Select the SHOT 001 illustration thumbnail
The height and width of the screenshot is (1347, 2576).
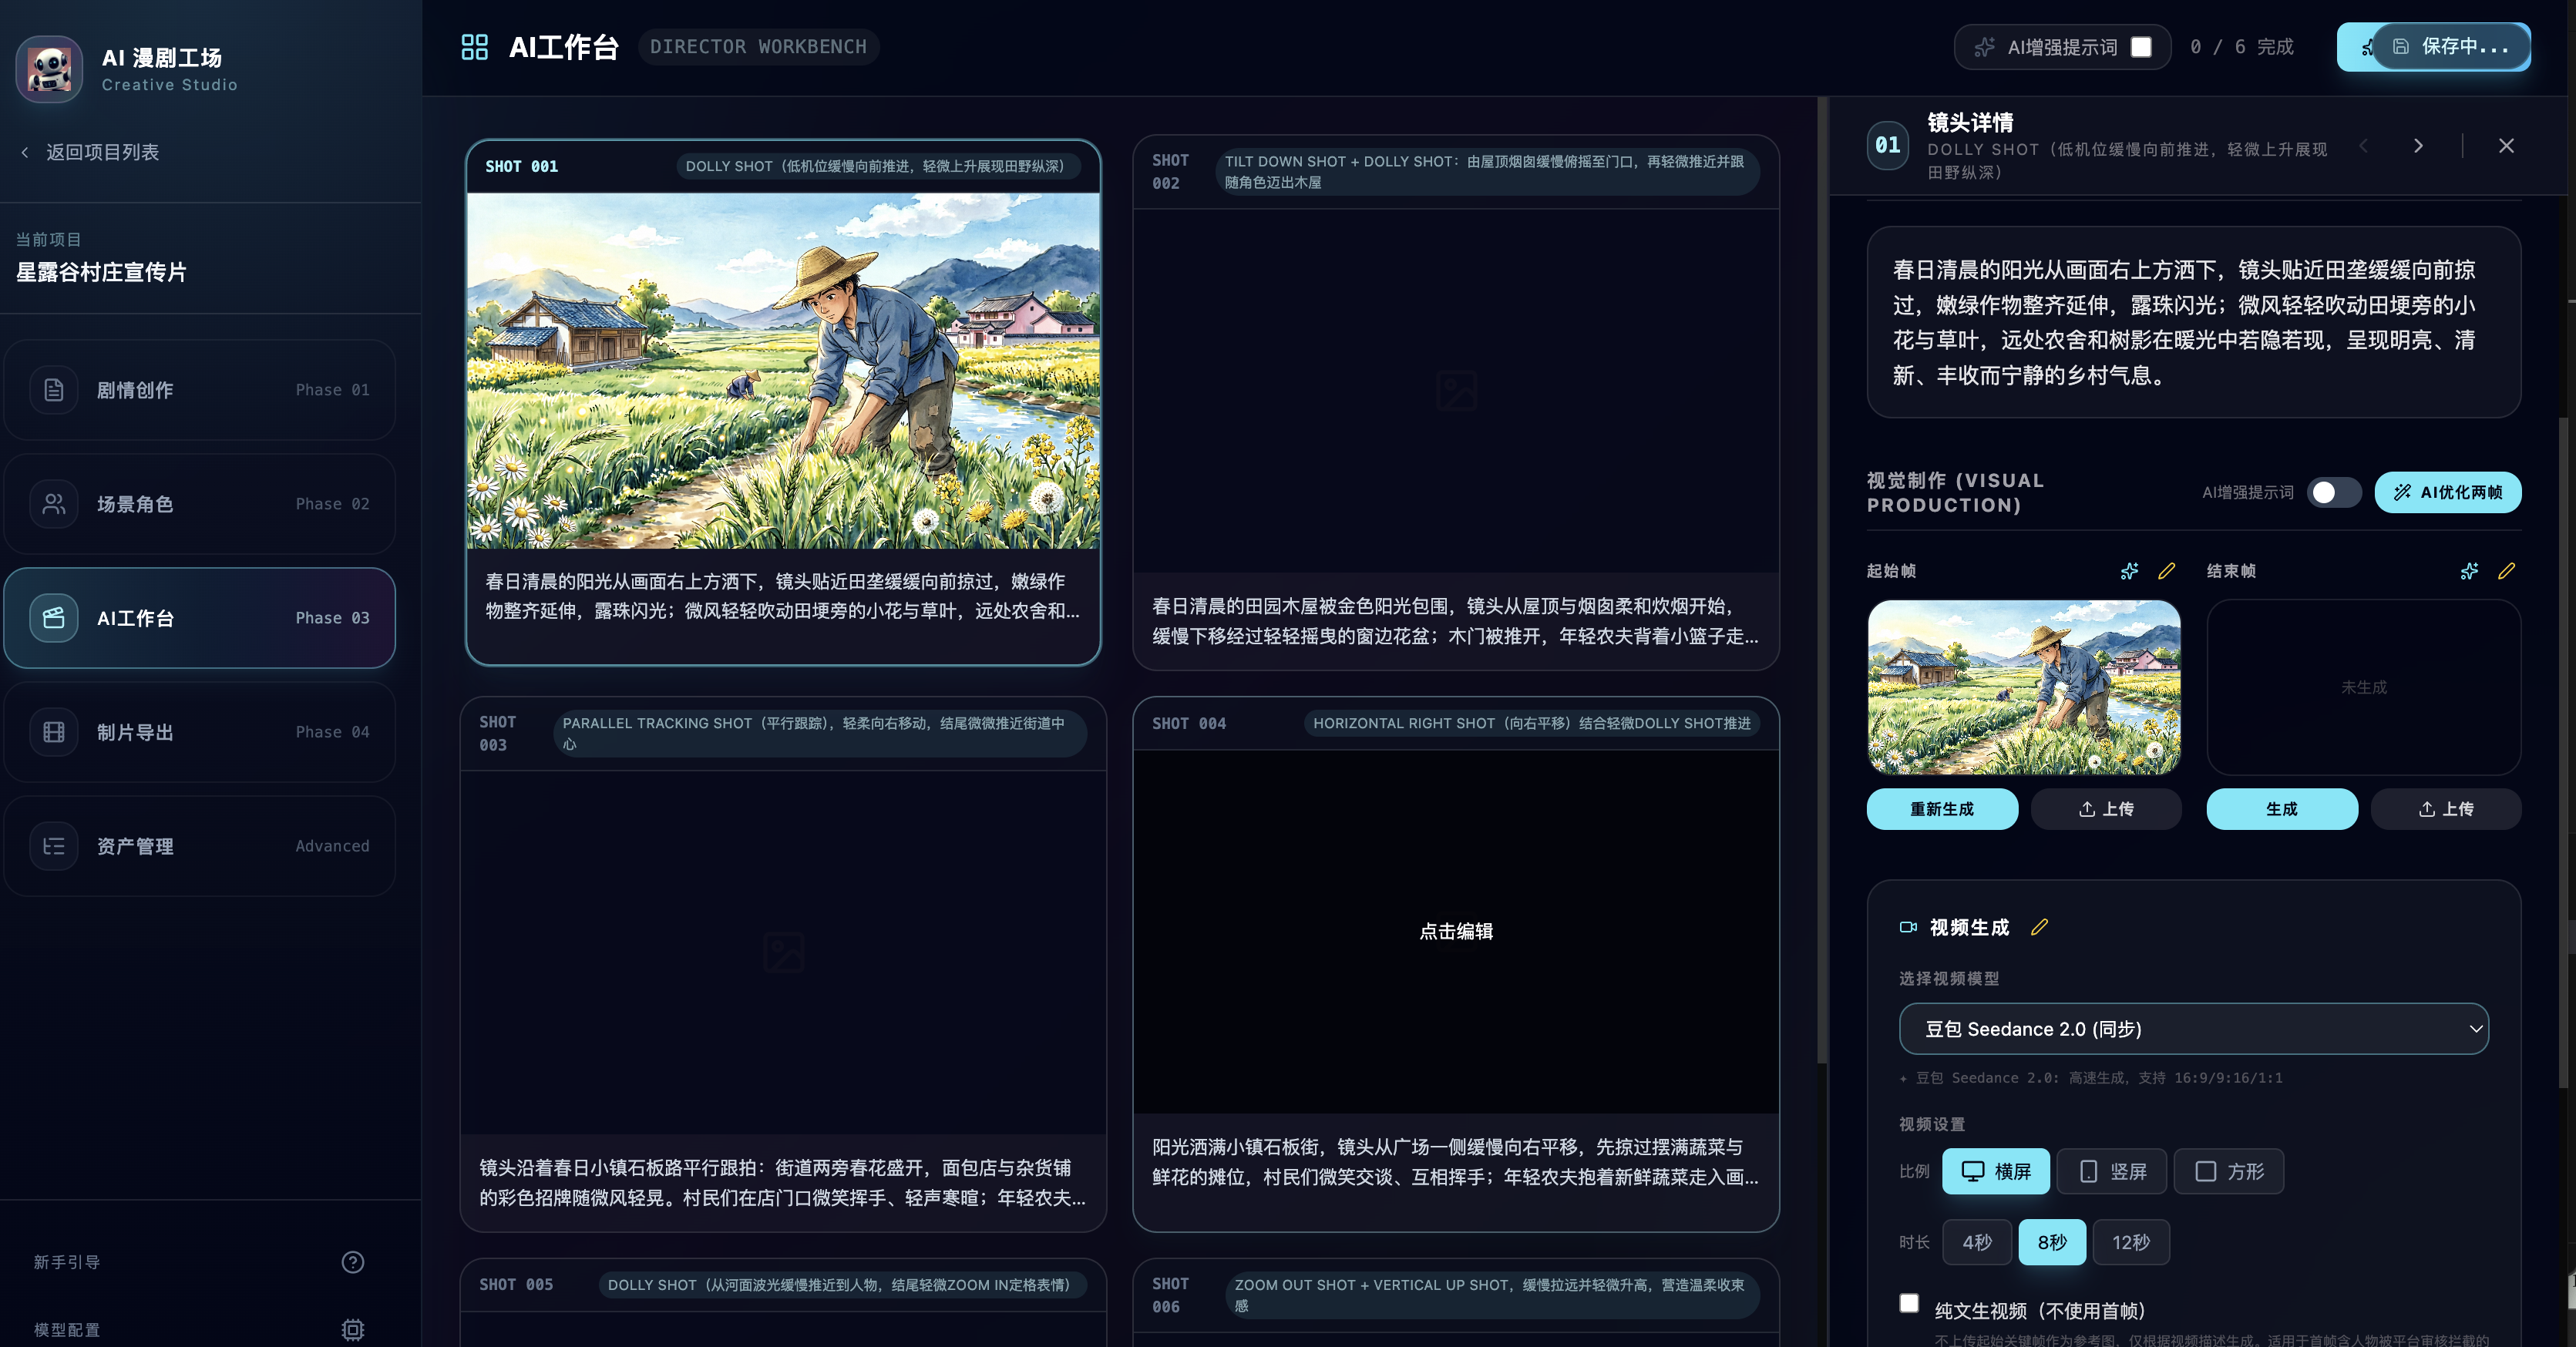tap(783, 371)
